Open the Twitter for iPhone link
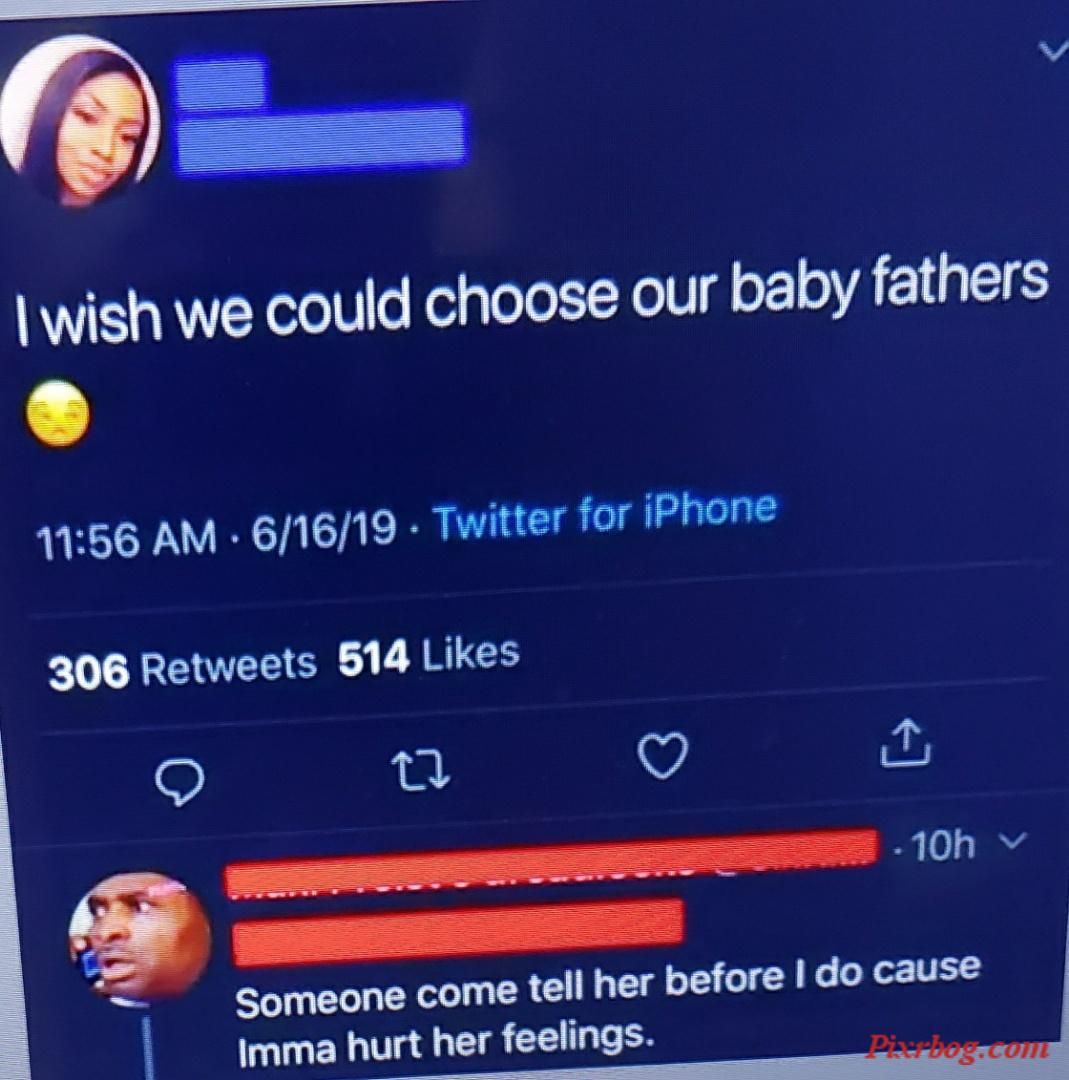 point(606,514)
